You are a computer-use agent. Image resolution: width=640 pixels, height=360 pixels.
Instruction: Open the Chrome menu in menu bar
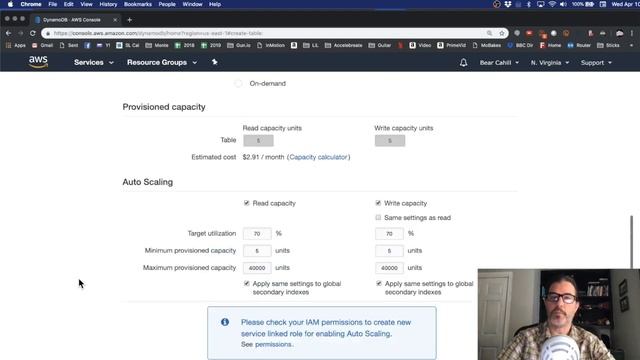pos(31,4)
